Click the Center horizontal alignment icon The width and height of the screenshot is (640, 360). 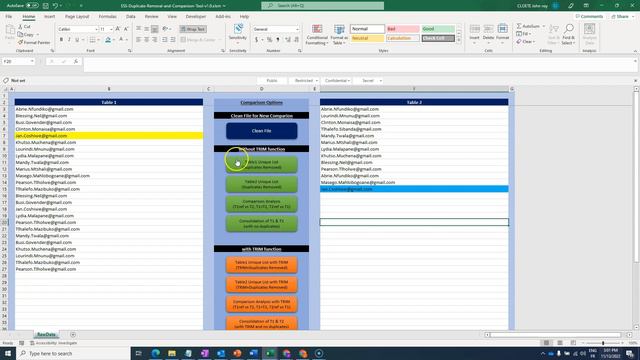pos(147,40)
